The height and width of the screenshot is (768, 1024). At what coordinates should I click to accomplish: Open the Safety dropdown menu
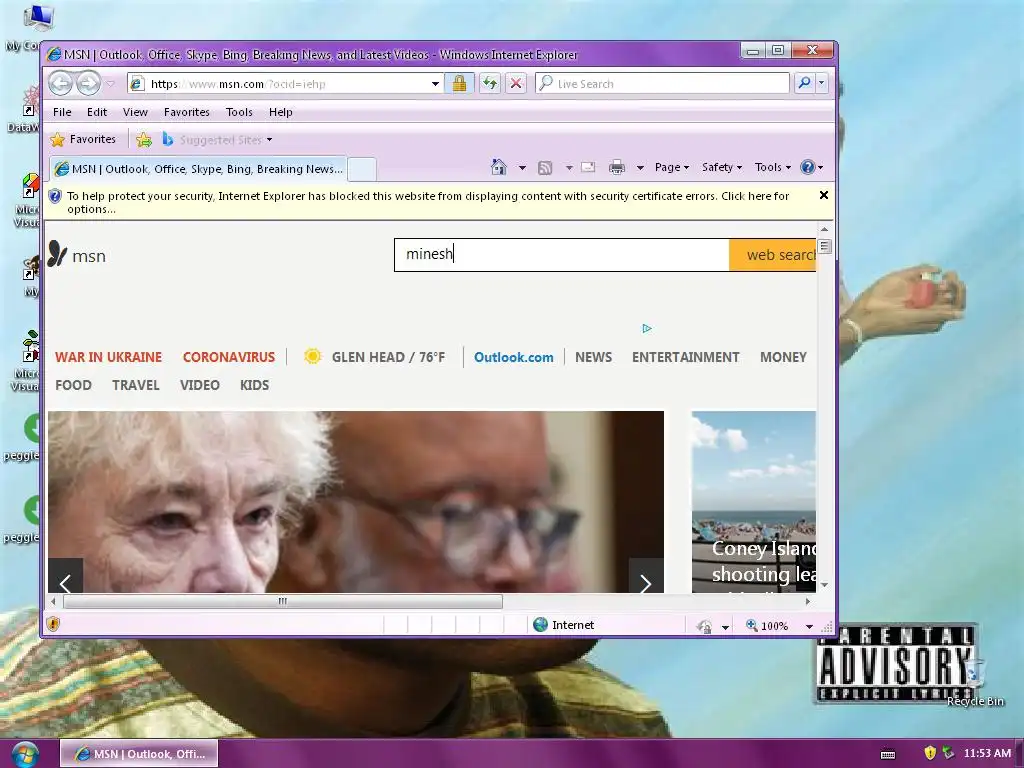pyautogui.click(x=722, y=167)
